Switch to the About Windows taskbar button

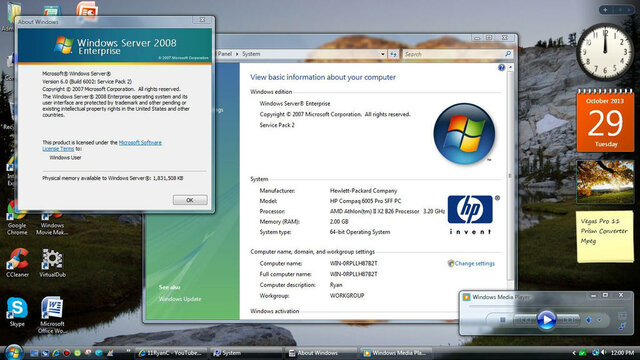pyautogui.click(x=321, y=353)
